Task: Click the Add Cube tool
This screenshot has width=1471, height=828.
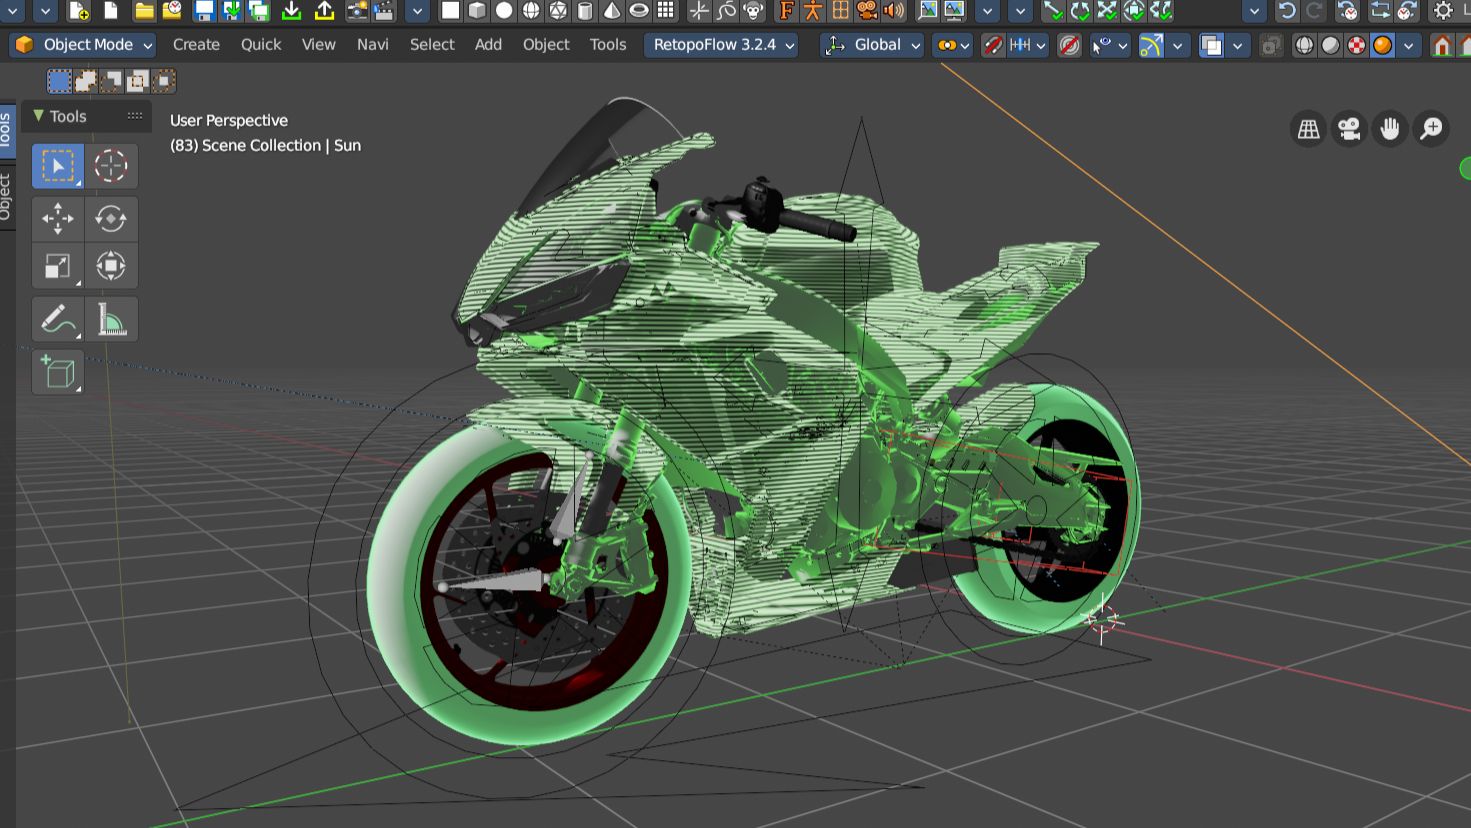Action: (x=57, y=372)
